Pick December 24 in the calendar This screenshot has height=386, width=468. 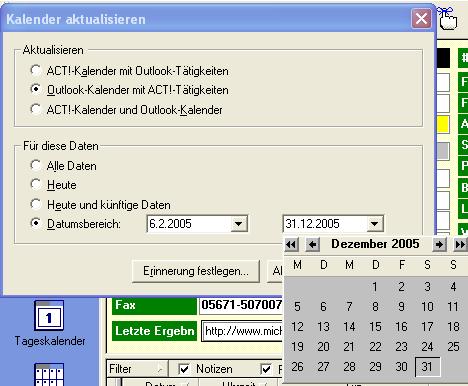(x=427, y=347)
